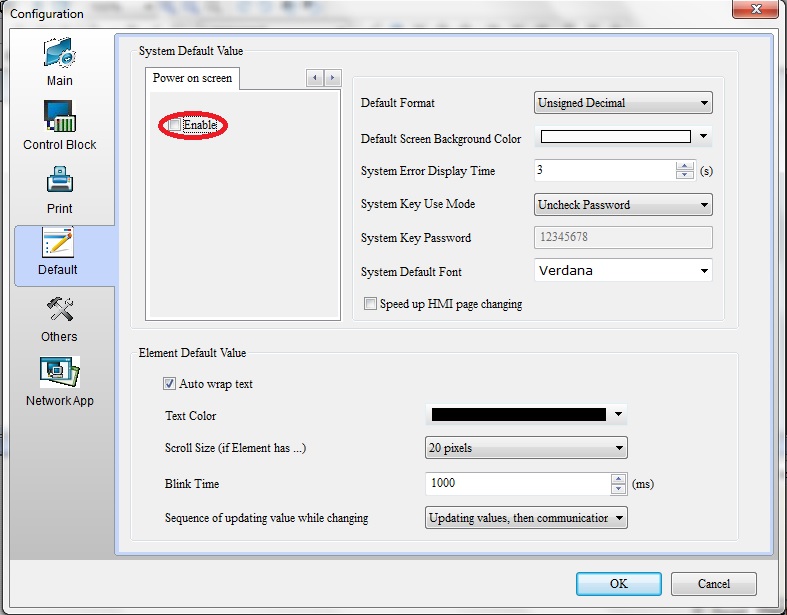The height and width of the screenshot is (615, 787).
Task: Select the Default settings icon
Action: click(x=58, y=245)
